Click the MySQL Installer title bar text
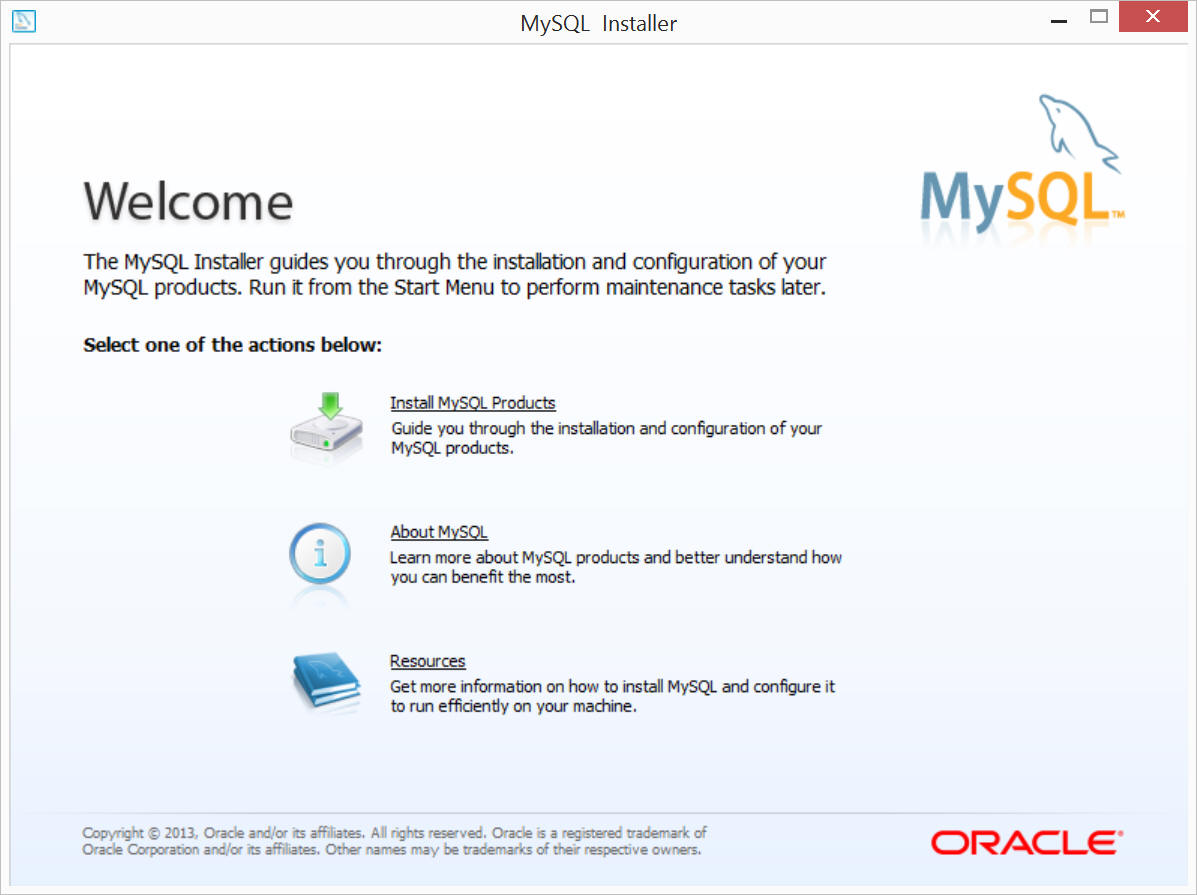 598,24
